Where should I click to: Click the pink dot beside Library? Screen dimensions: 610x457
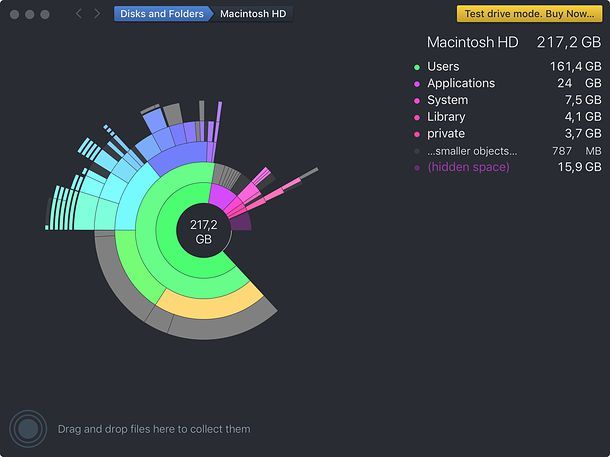tap(417, 117)
